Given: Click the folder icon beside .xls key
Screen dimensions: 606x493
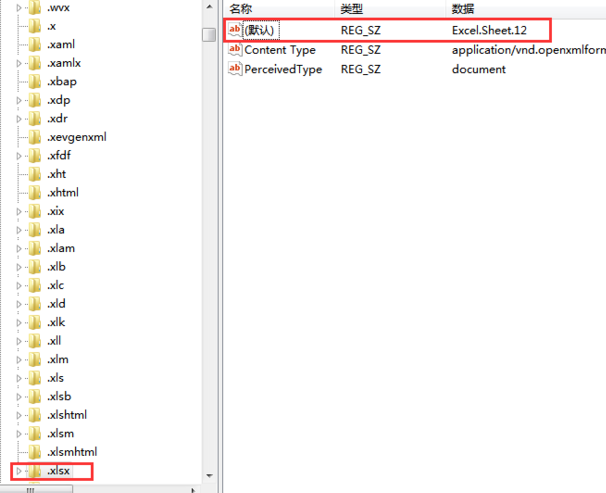Looking at the screenshot, I should point(36,378).
